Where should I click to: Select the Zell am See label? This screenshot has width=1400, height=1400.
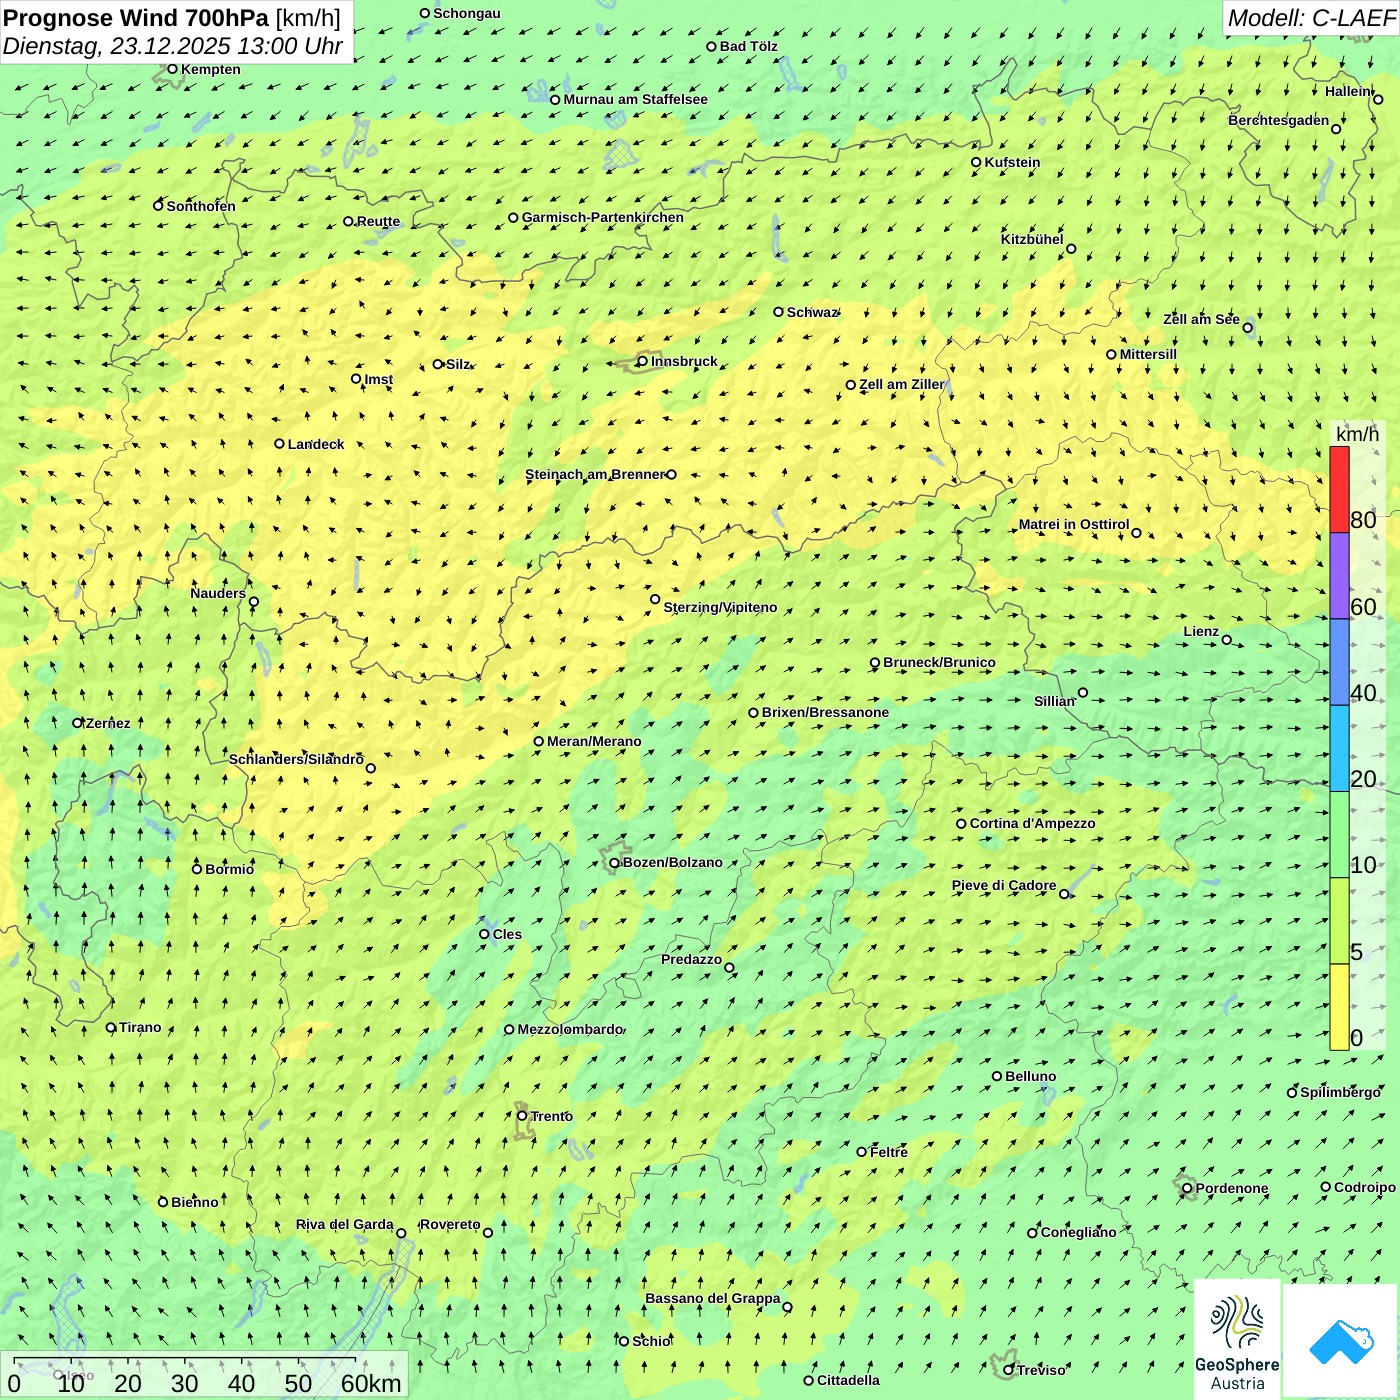coord(1201,319)
